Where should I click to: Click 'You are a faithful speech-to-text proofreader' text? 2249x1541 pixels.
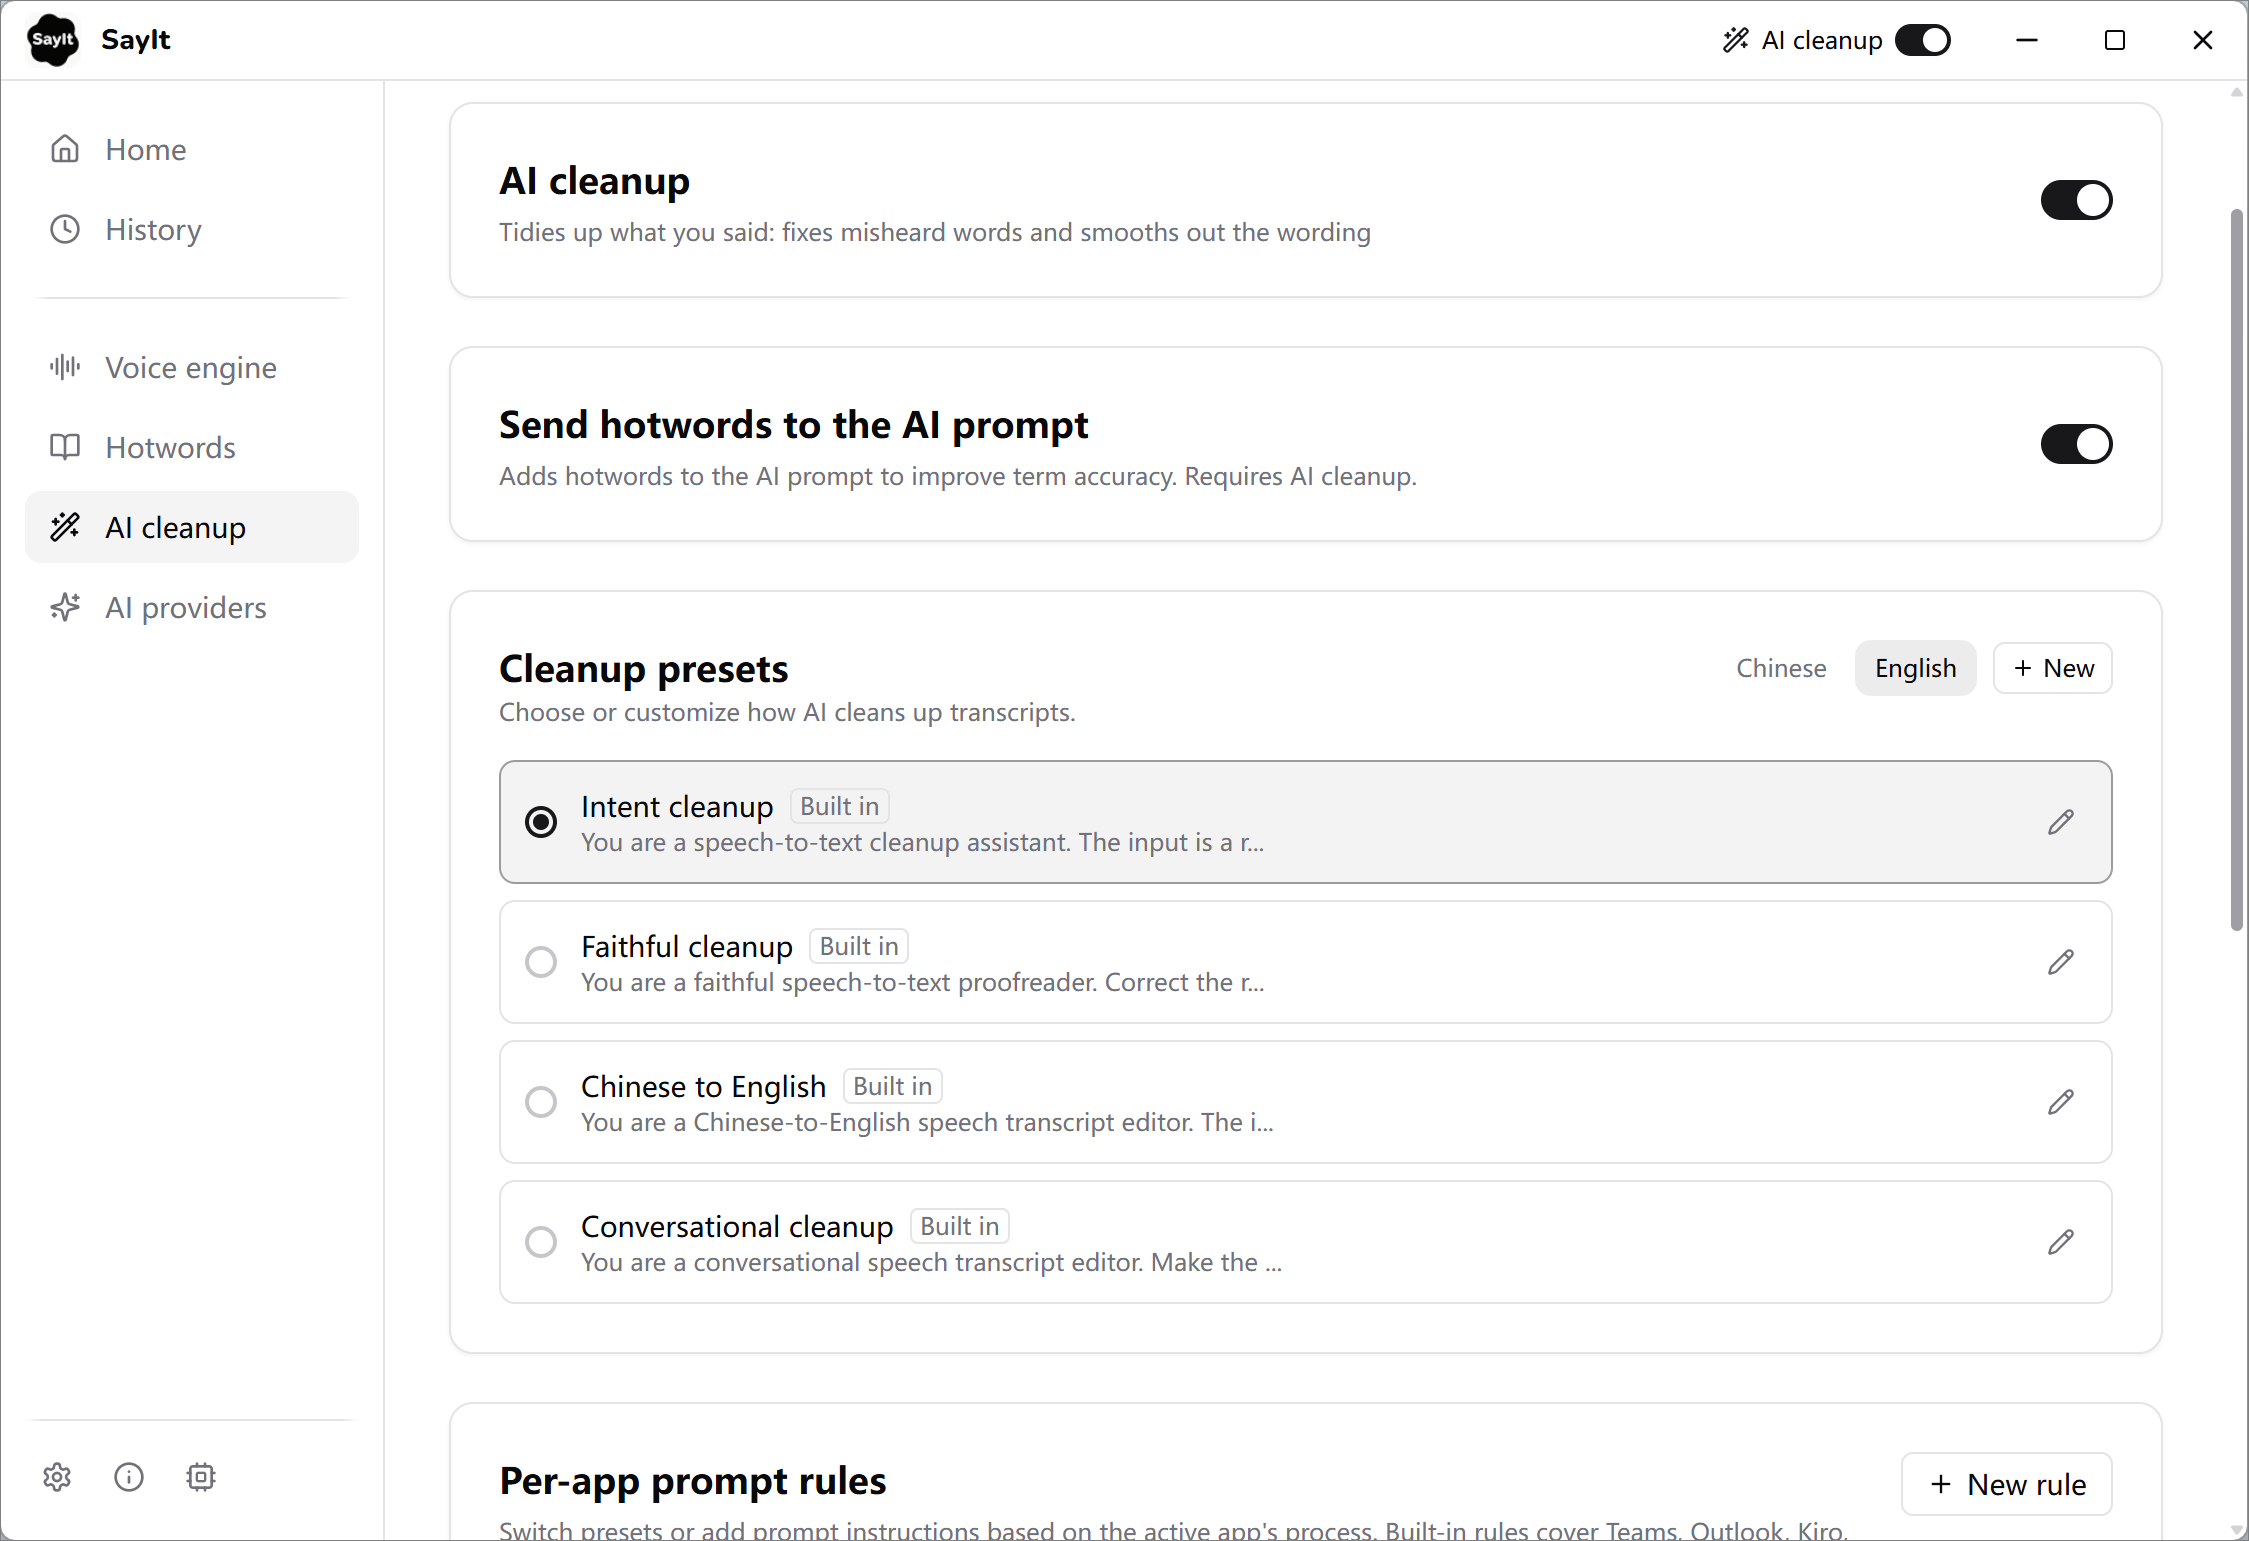tap(923, 982)
